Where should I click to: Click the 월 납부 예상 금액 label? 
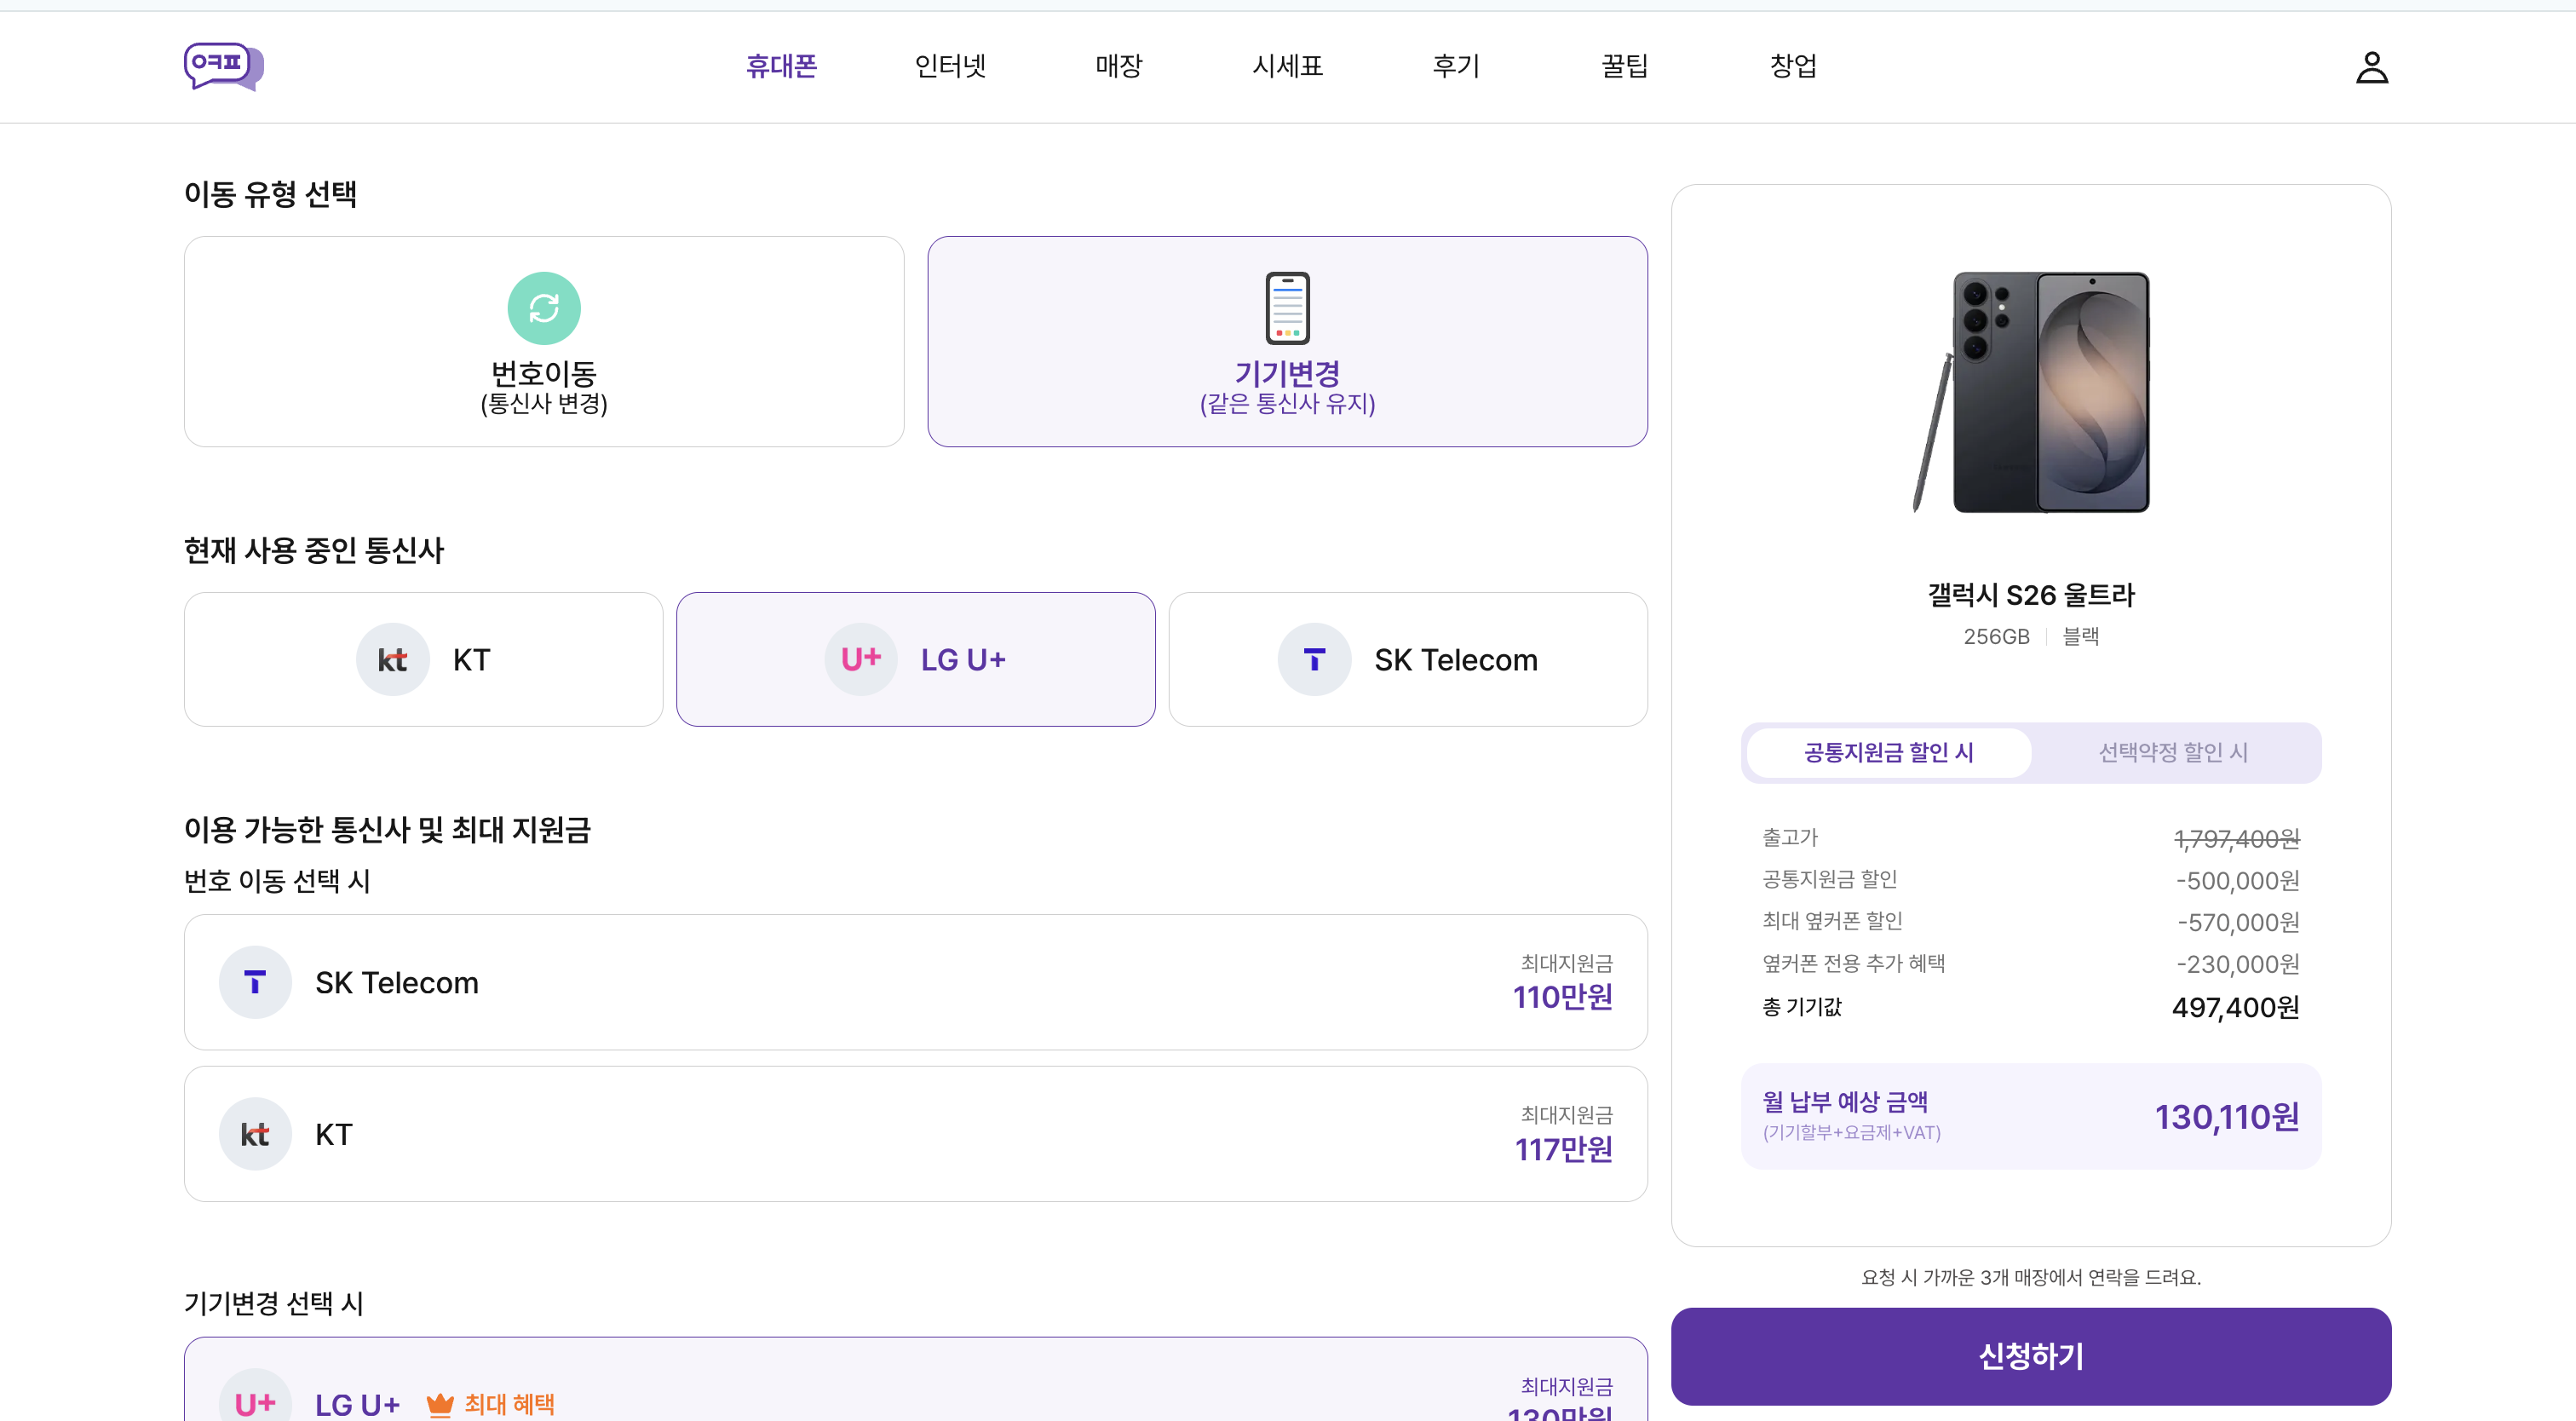click(1845, 1102)
